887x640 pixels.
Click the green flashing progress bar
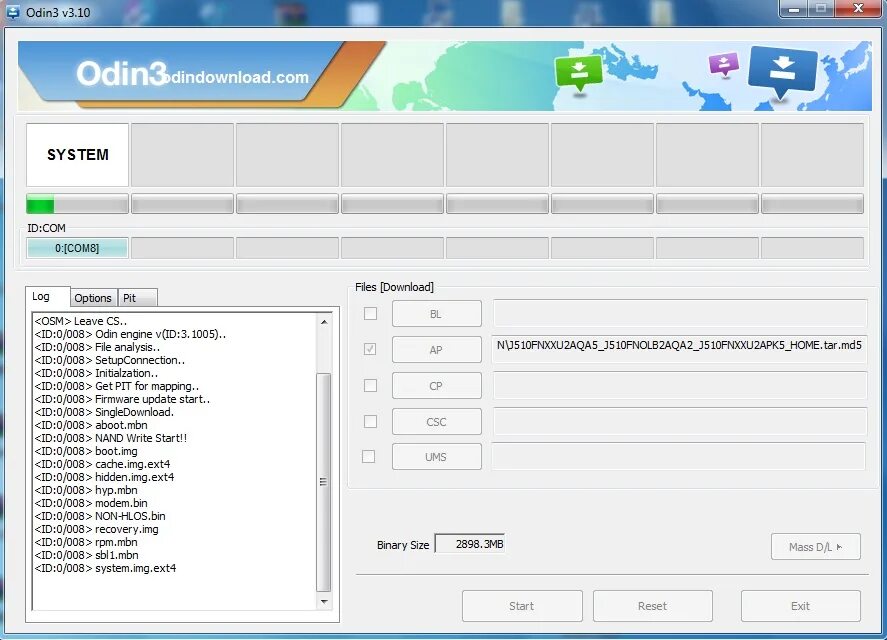pos(77,204)
